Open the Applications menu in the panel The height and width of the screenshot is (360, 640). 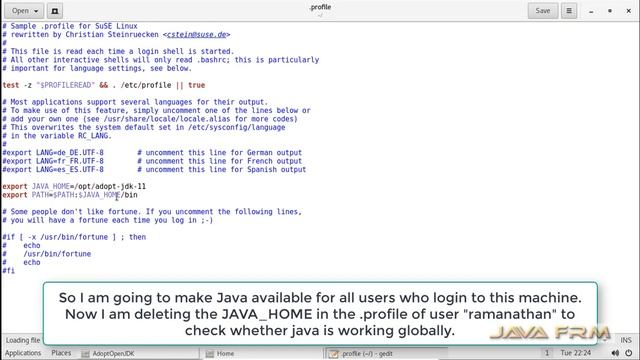coord(23,353)
